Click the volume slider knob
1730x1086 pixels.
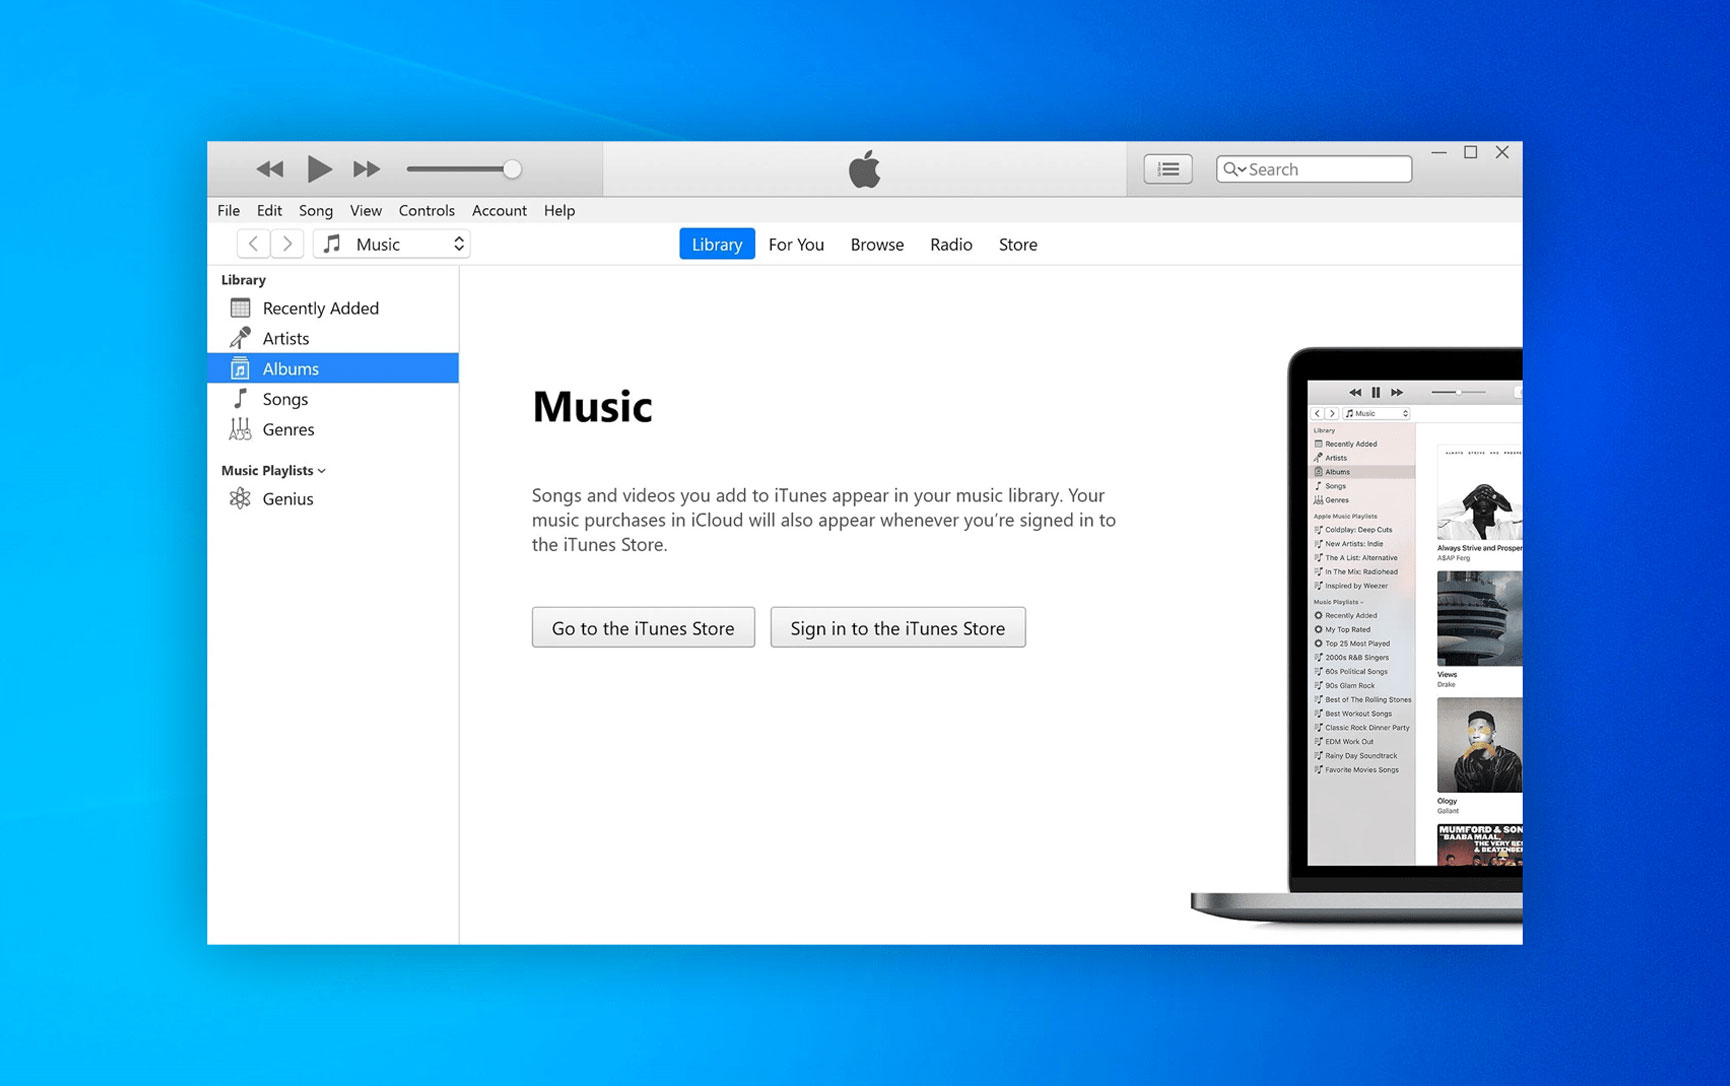[512, 169]
